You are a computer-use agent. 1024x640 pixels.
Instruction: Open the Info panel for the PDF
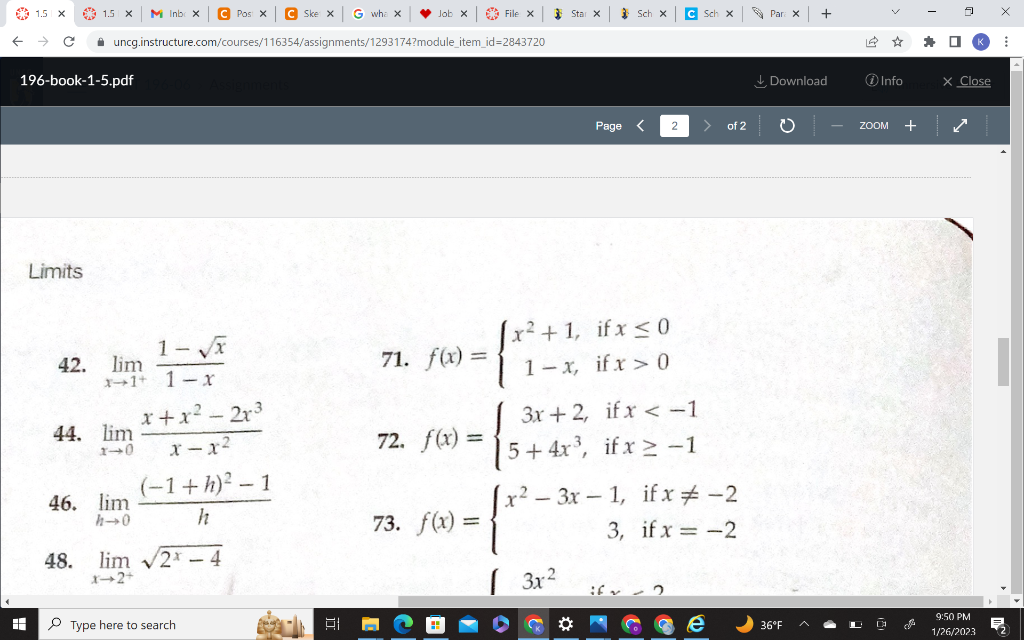[884, 81]
